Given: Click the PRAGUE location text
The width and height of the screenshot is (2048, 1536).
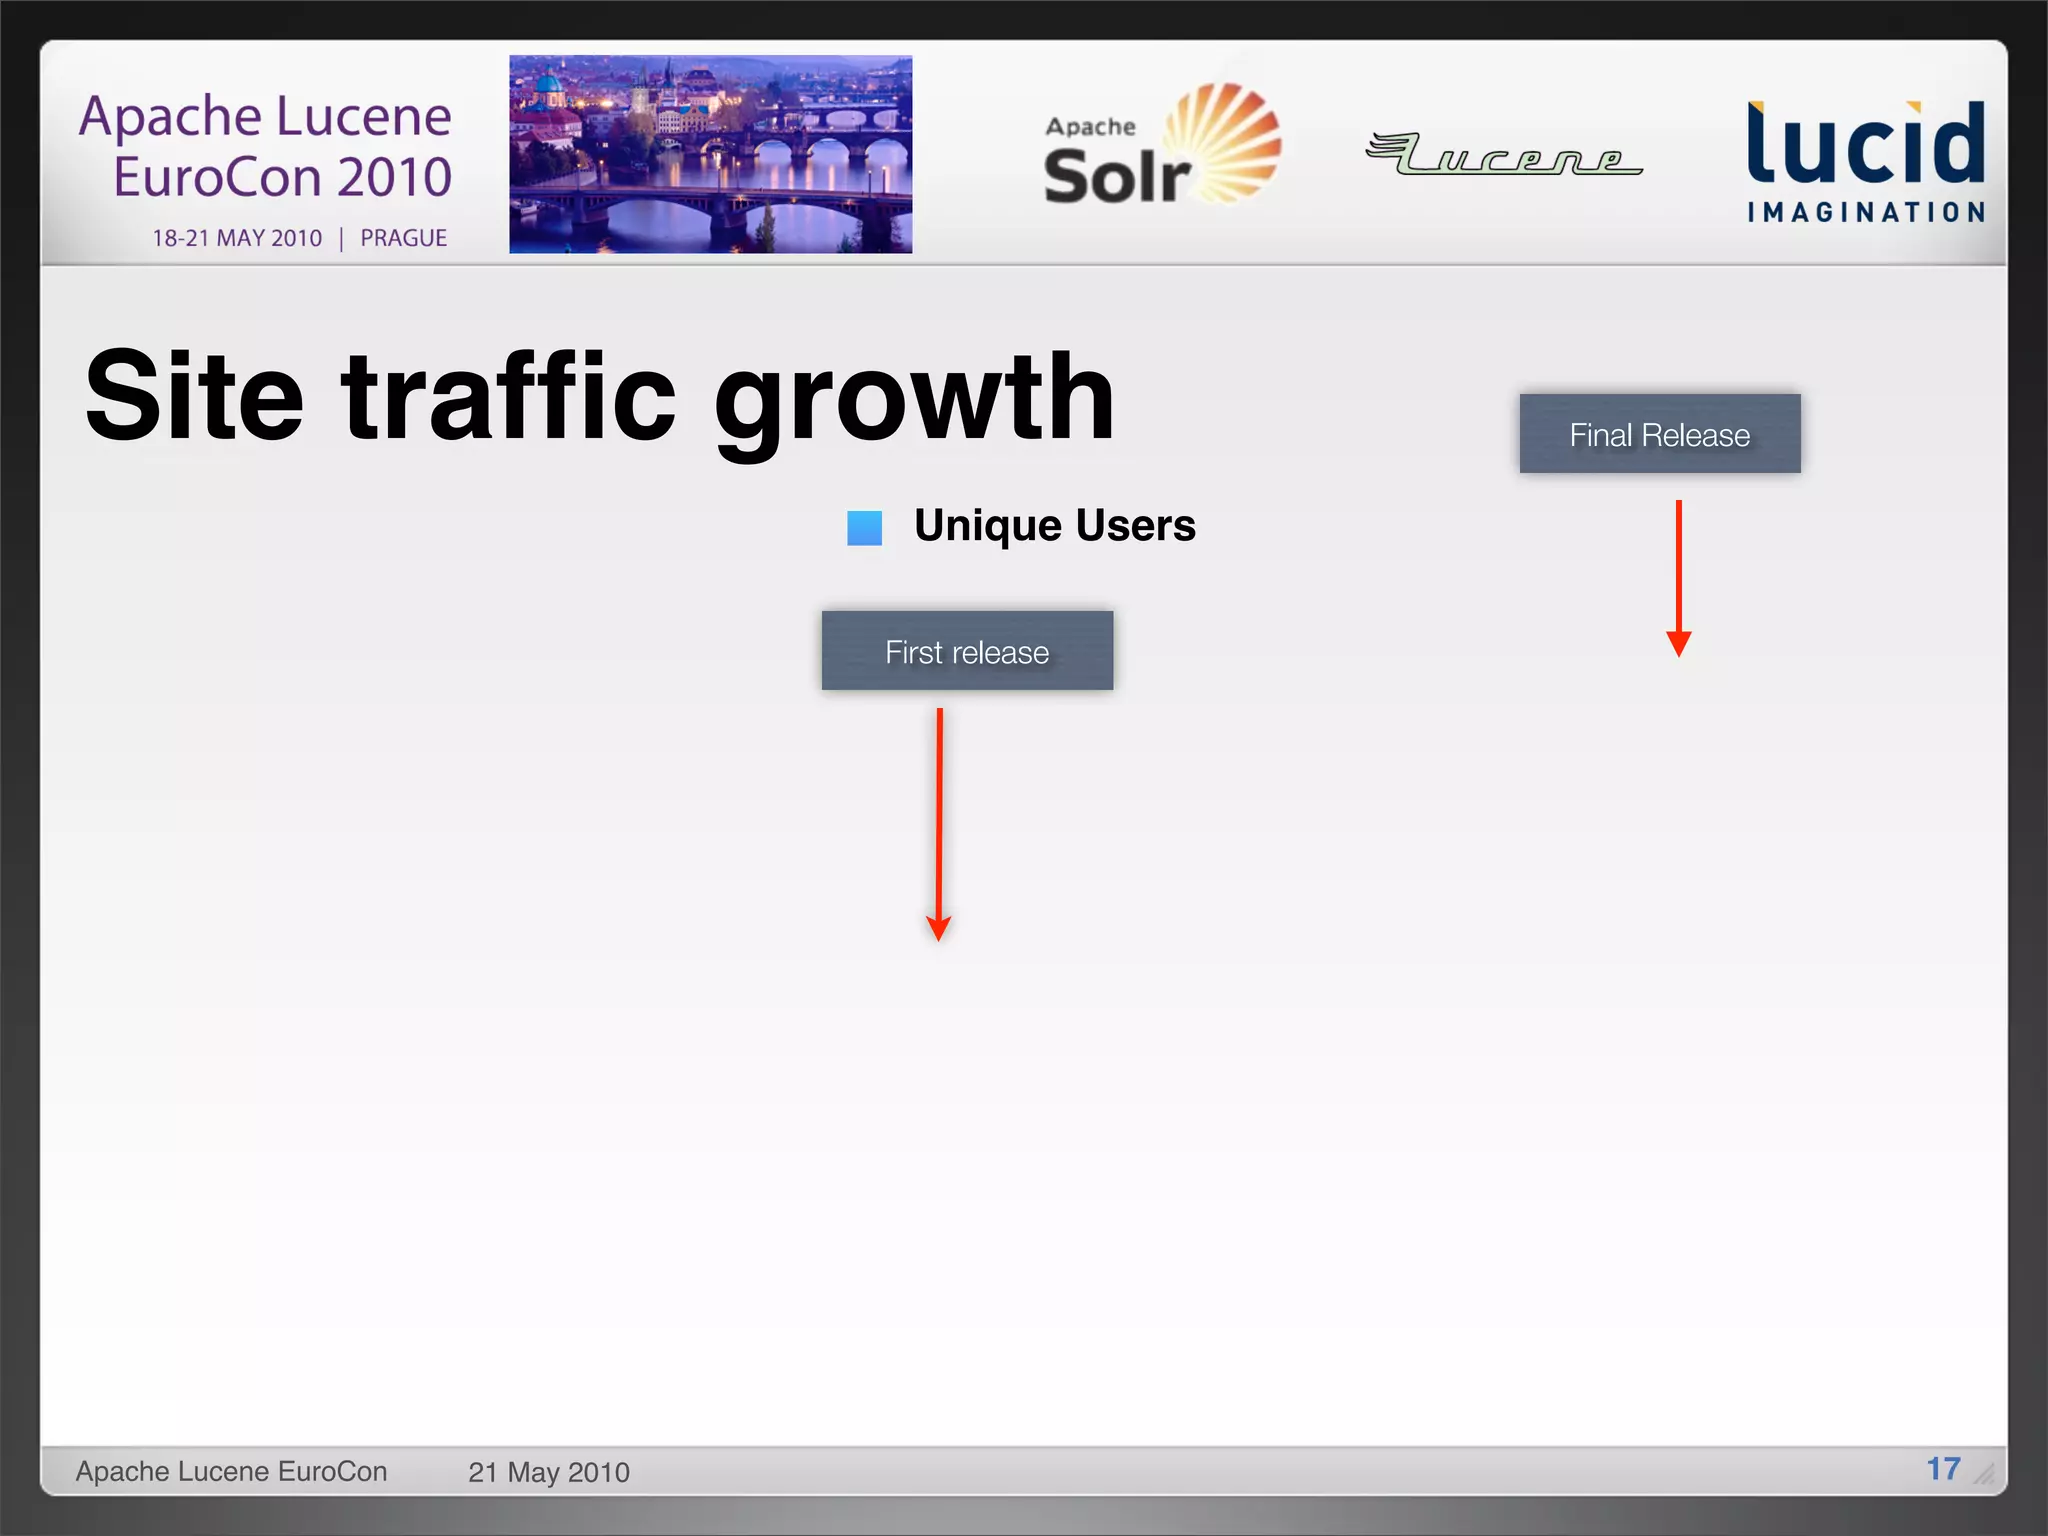Looking at the screenshot, I should coord(403,238).
